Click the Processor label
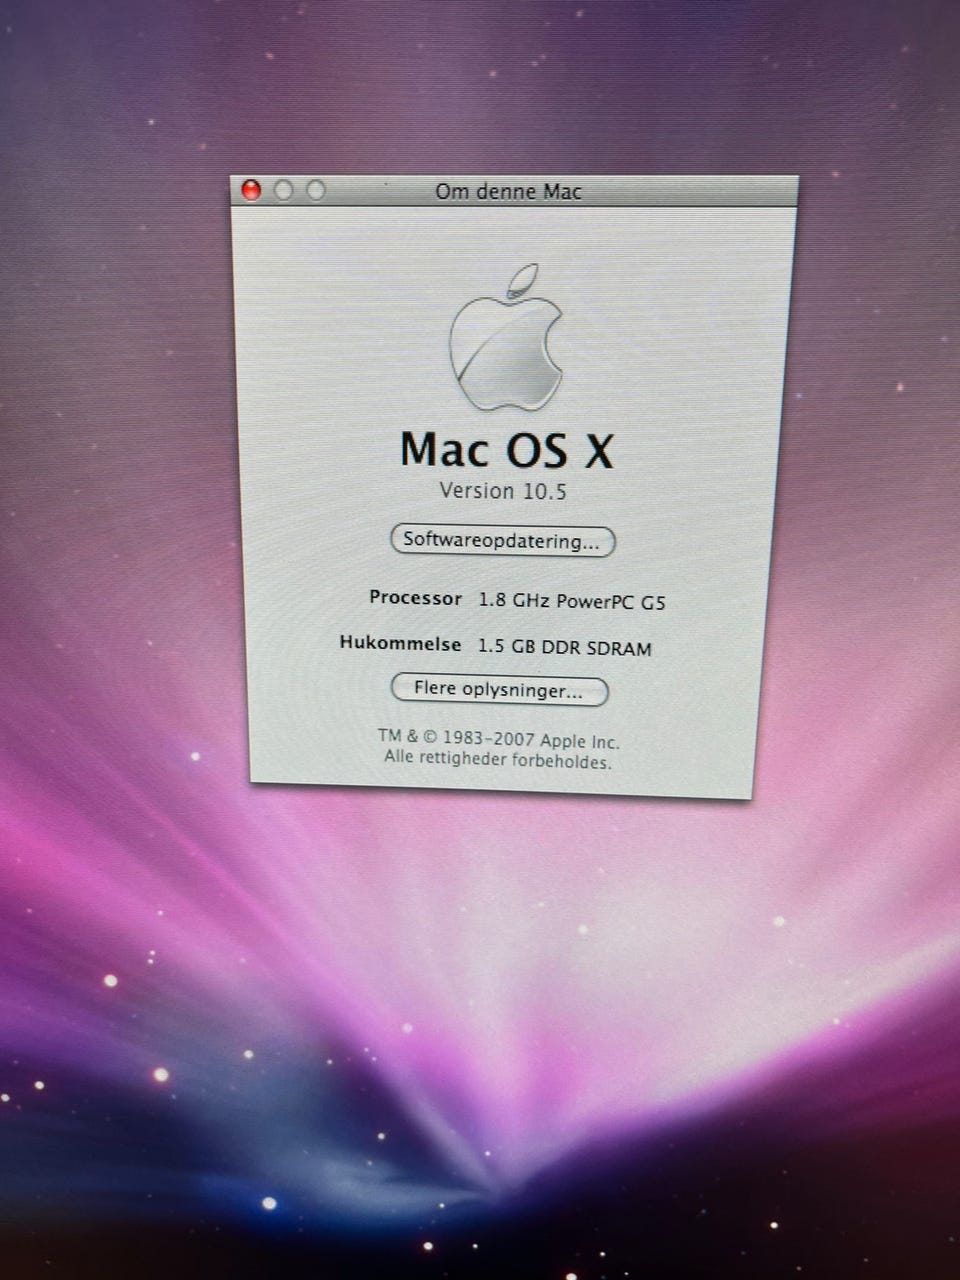The height and width of the screenshot is (1280, 960). [x=415, y=597]
